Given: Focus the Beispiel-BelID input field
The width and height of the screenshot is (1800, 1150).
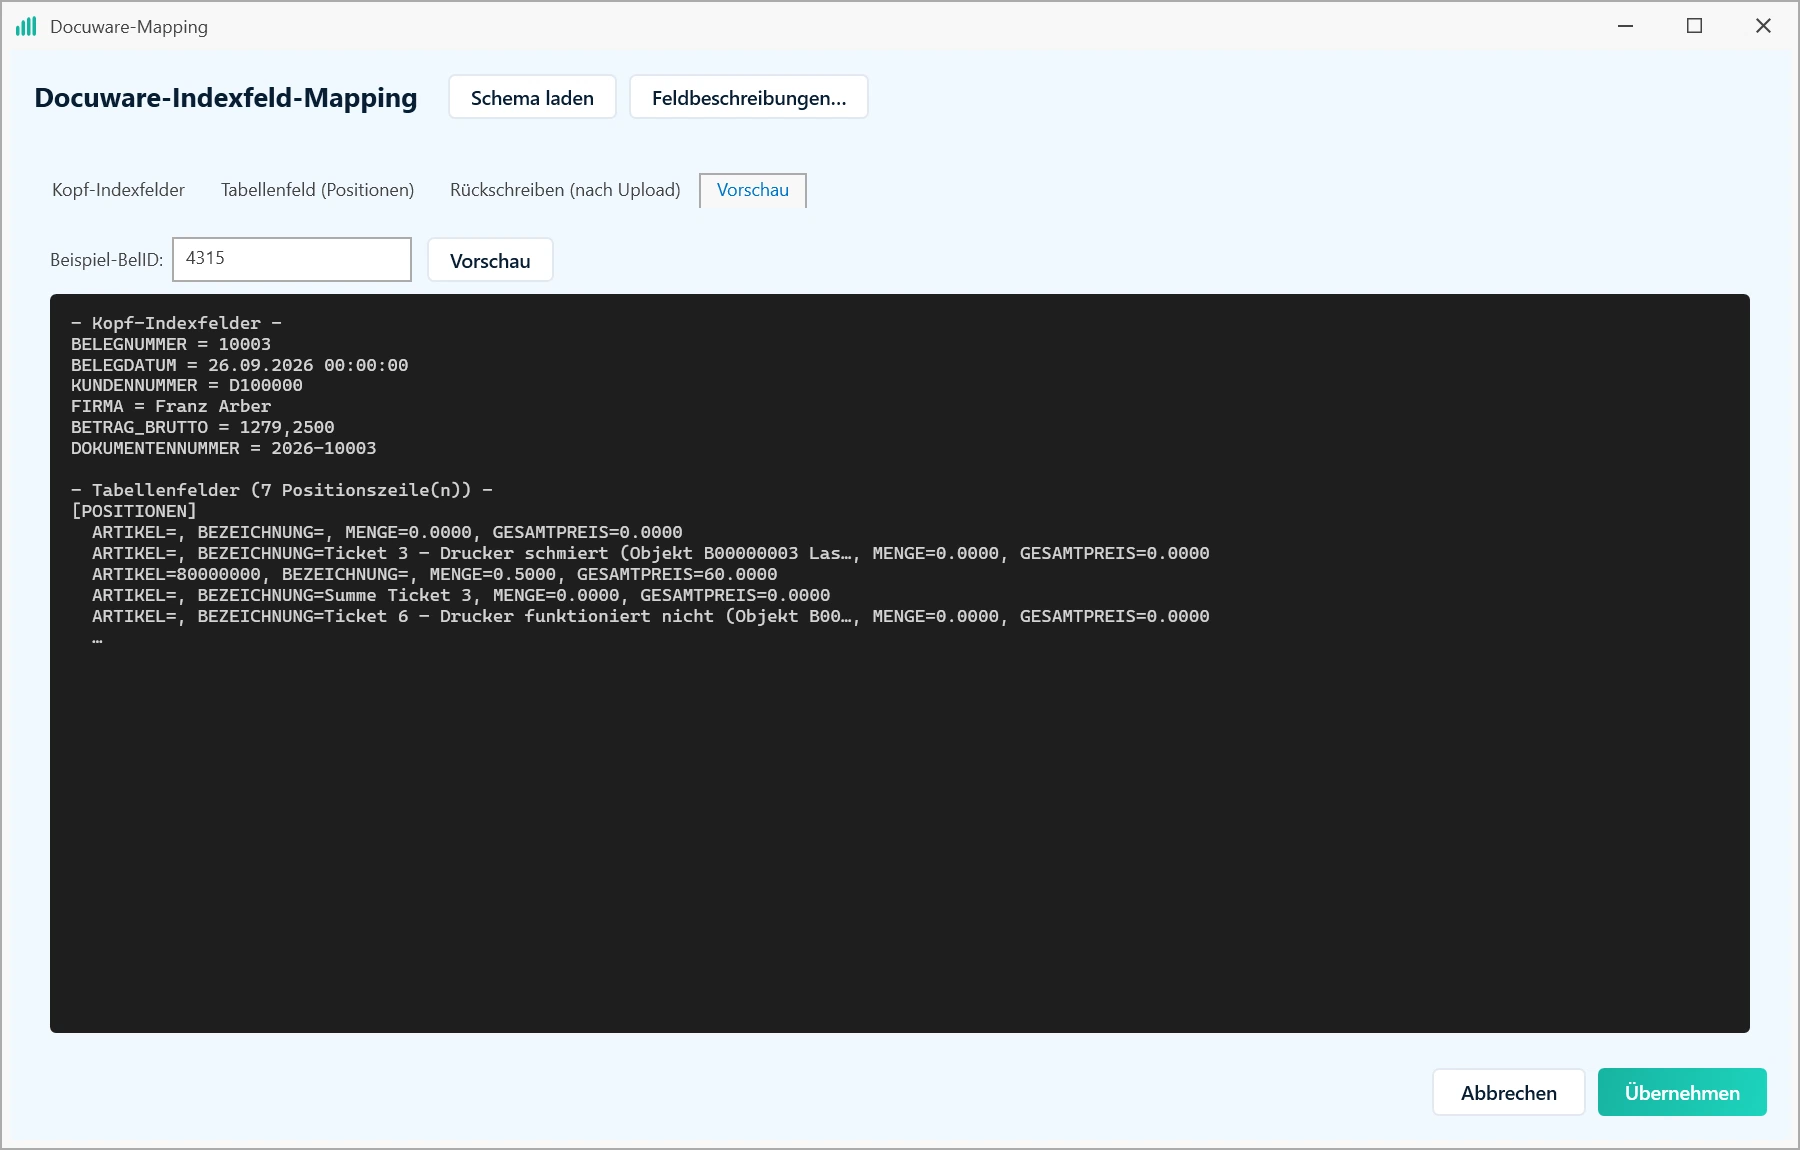Looking at the screenshot, I should [x=292, y=259].
